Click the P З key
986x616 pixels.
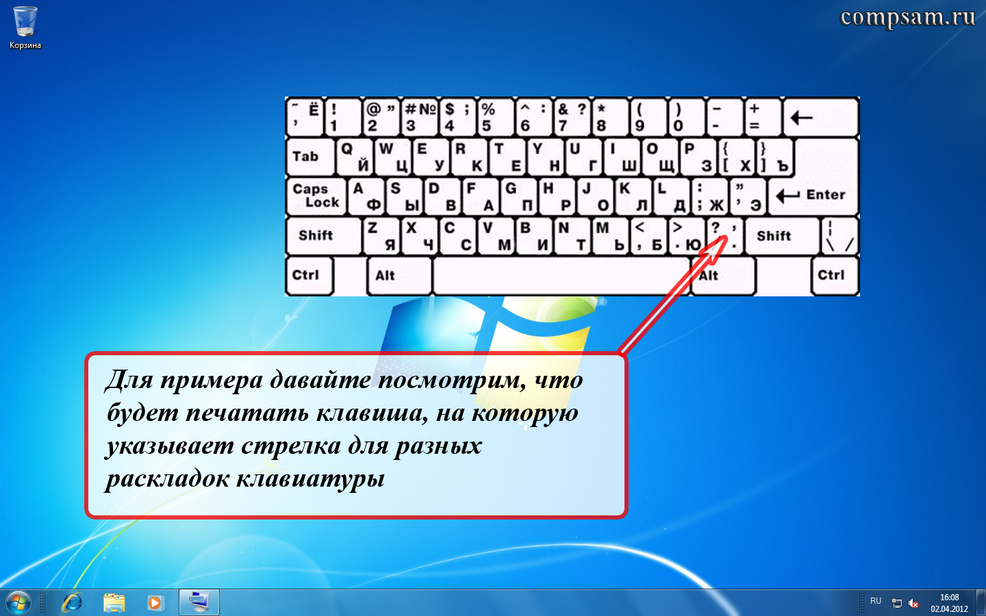698,157
